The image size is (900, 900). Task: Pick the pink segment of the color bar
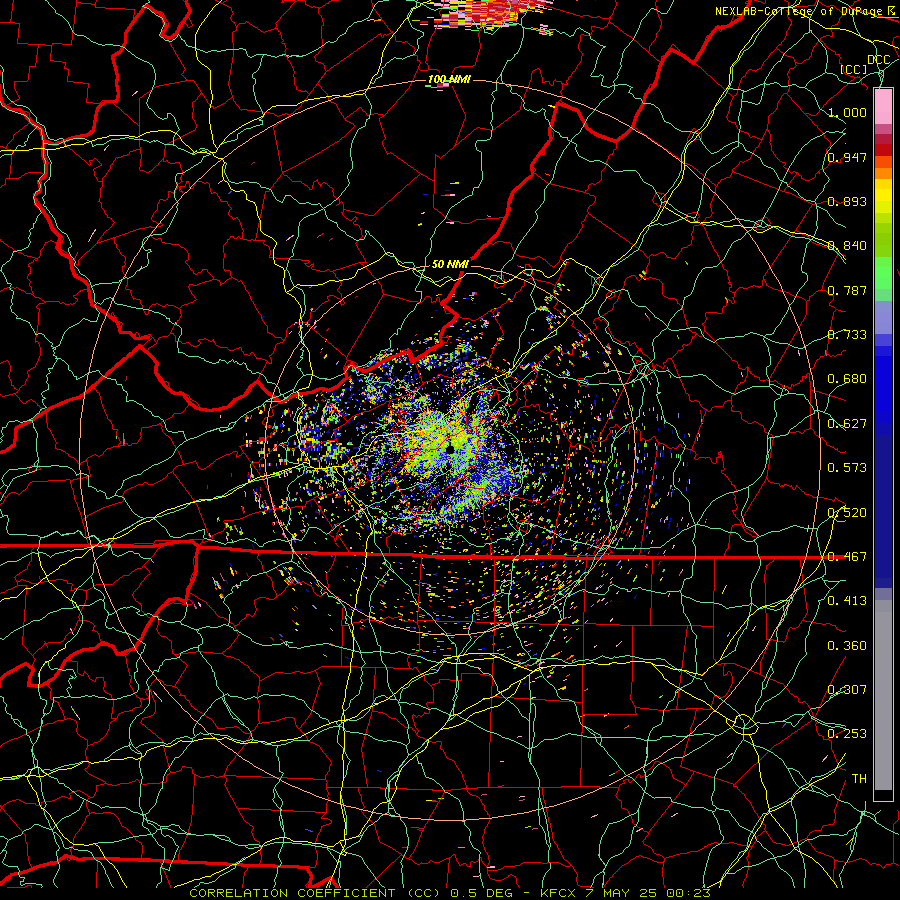coord(883,107)
